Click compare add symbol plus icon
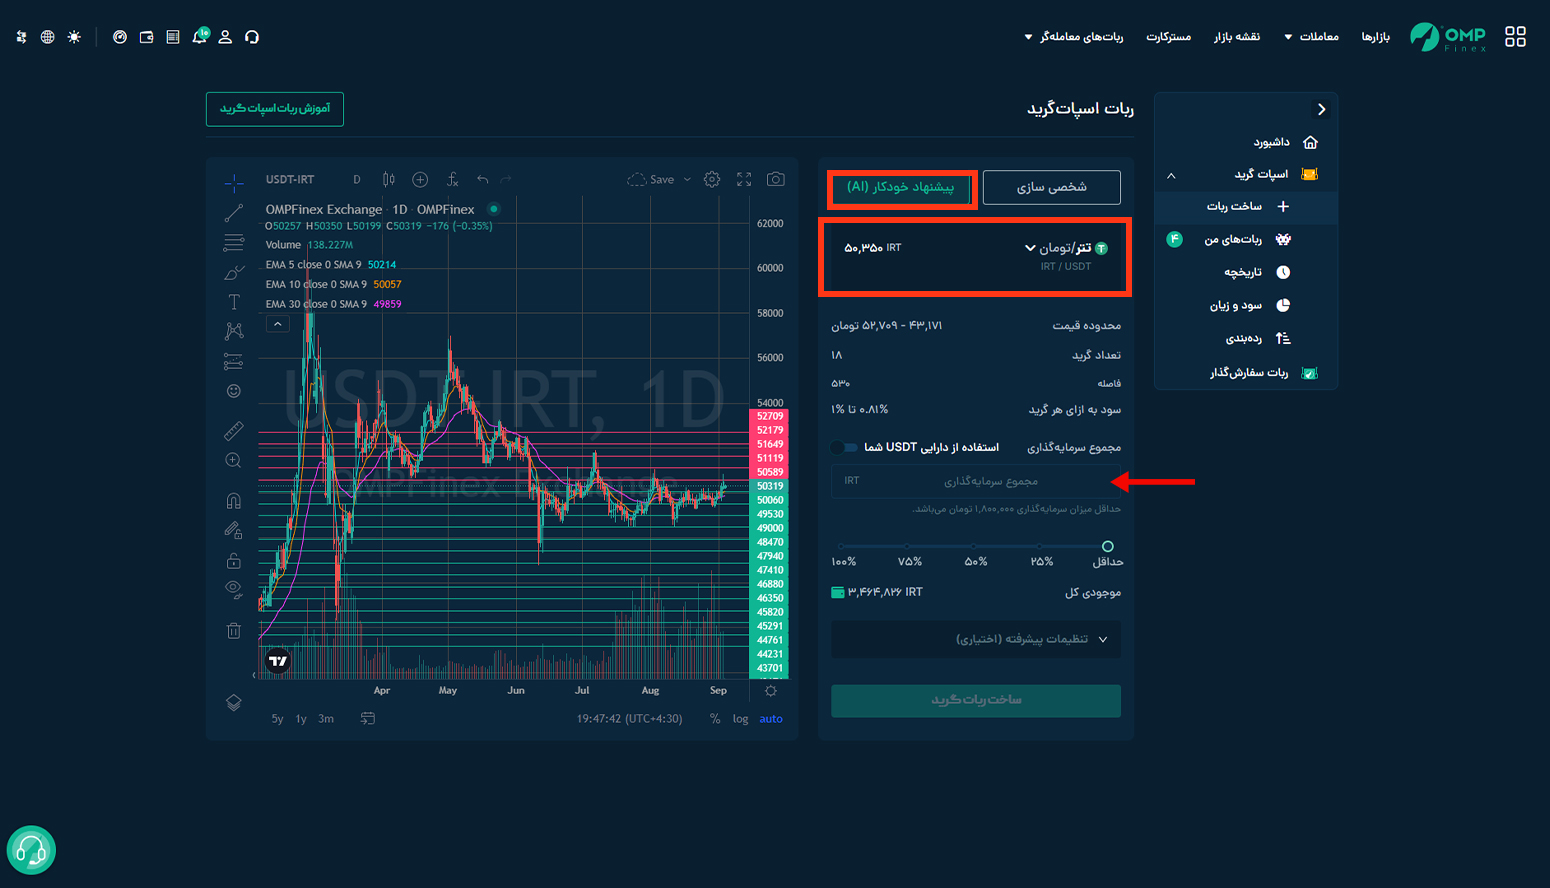The image size is (1550, 888). tap(420, 179)
